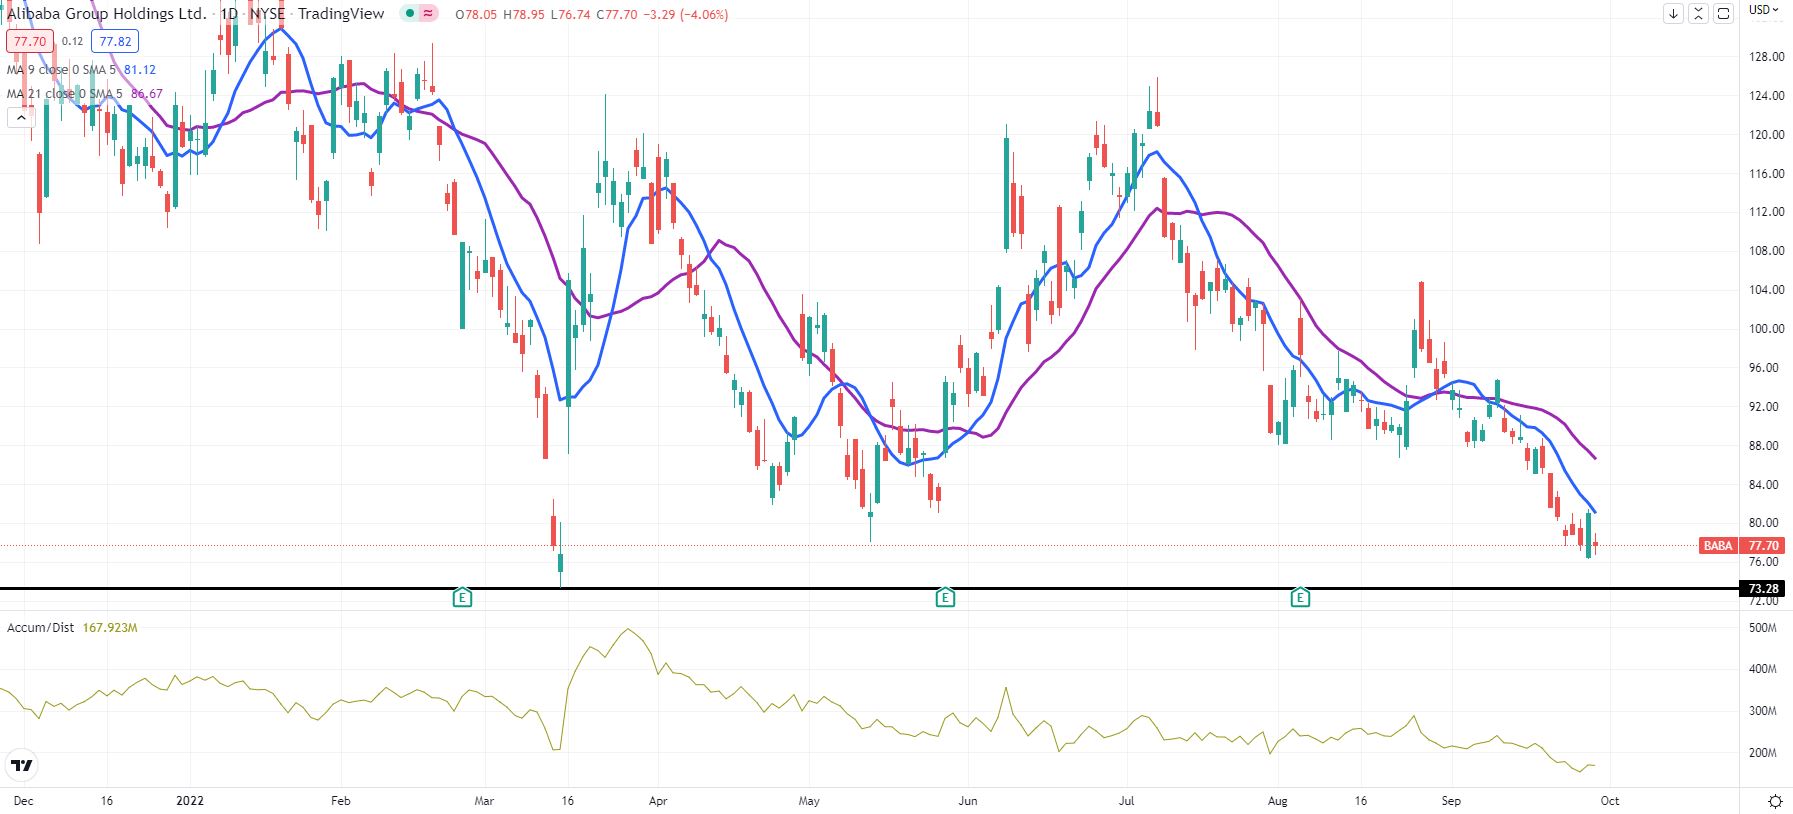Collapse the indicator legend with chevron

tap(20, 118)
